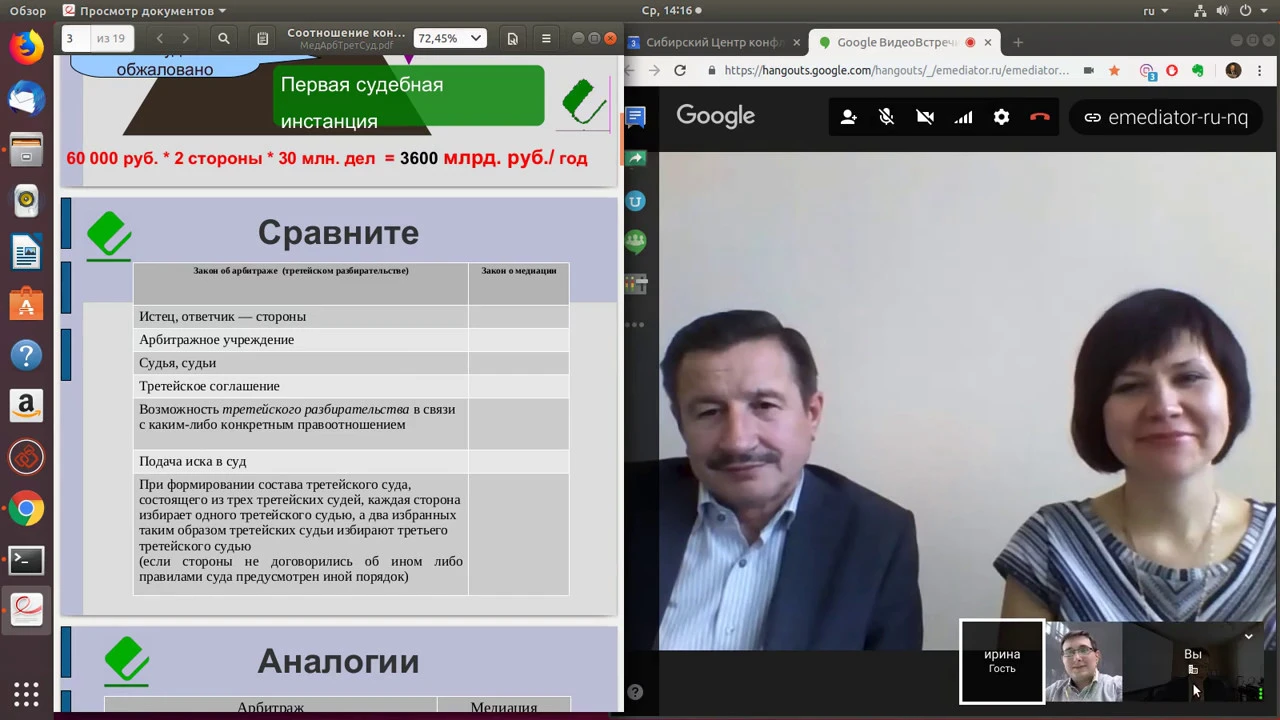Show all applications grid
This screenshot has height=720, width=1280.
pyautogui.click(x=27, y=694)
